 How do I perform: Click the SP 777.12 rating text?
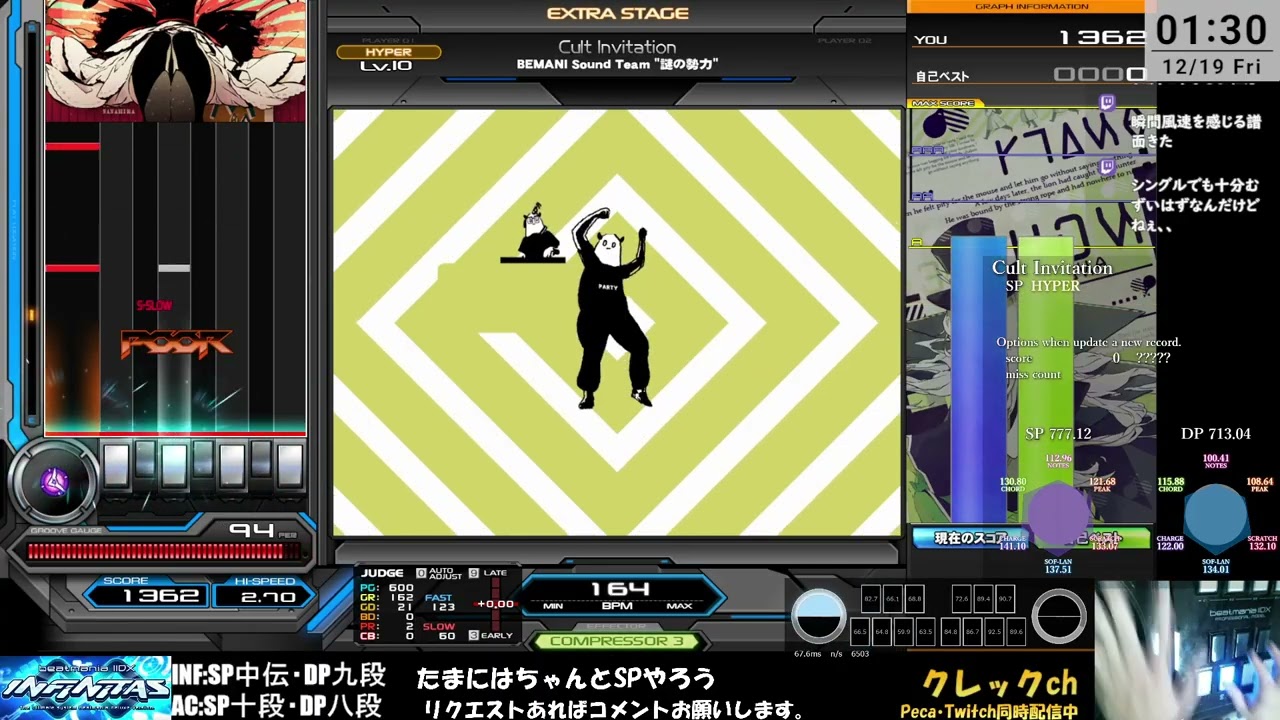point(1058,434)
